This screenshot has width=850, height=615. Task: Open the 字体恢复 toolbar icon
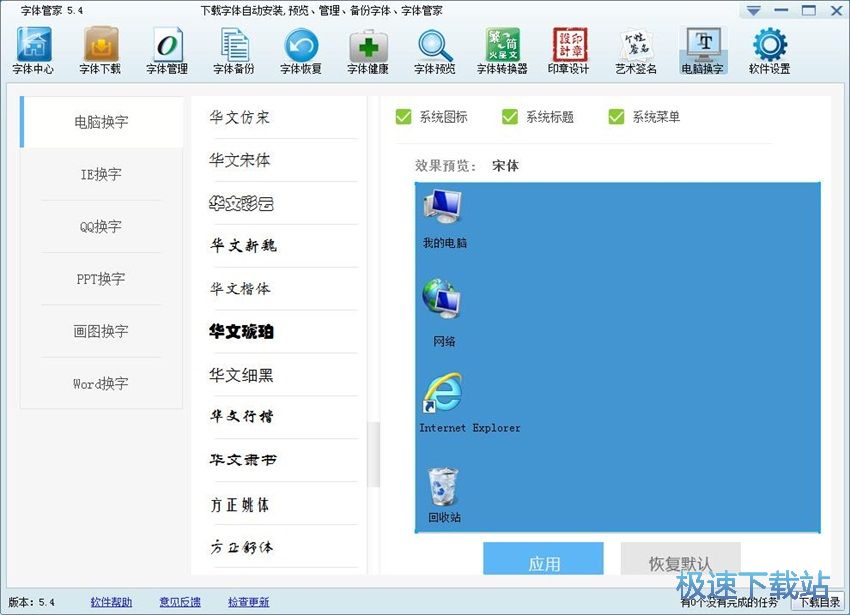coord(301,50)
